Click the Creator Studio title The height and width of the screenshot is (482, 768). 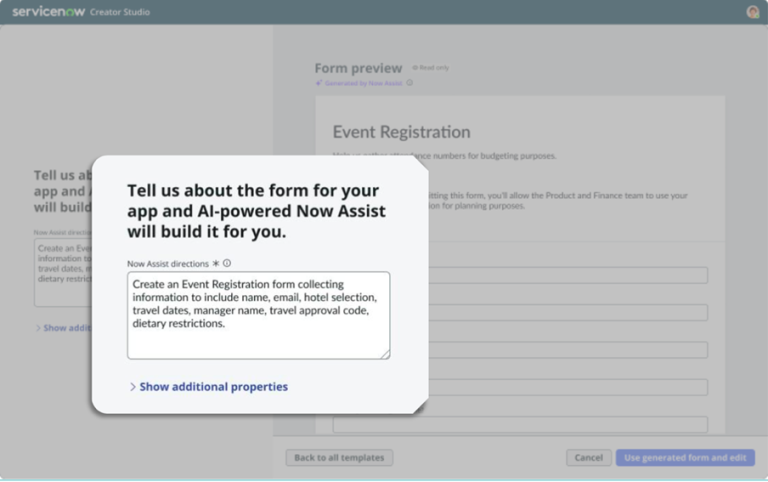pos(120,12)
